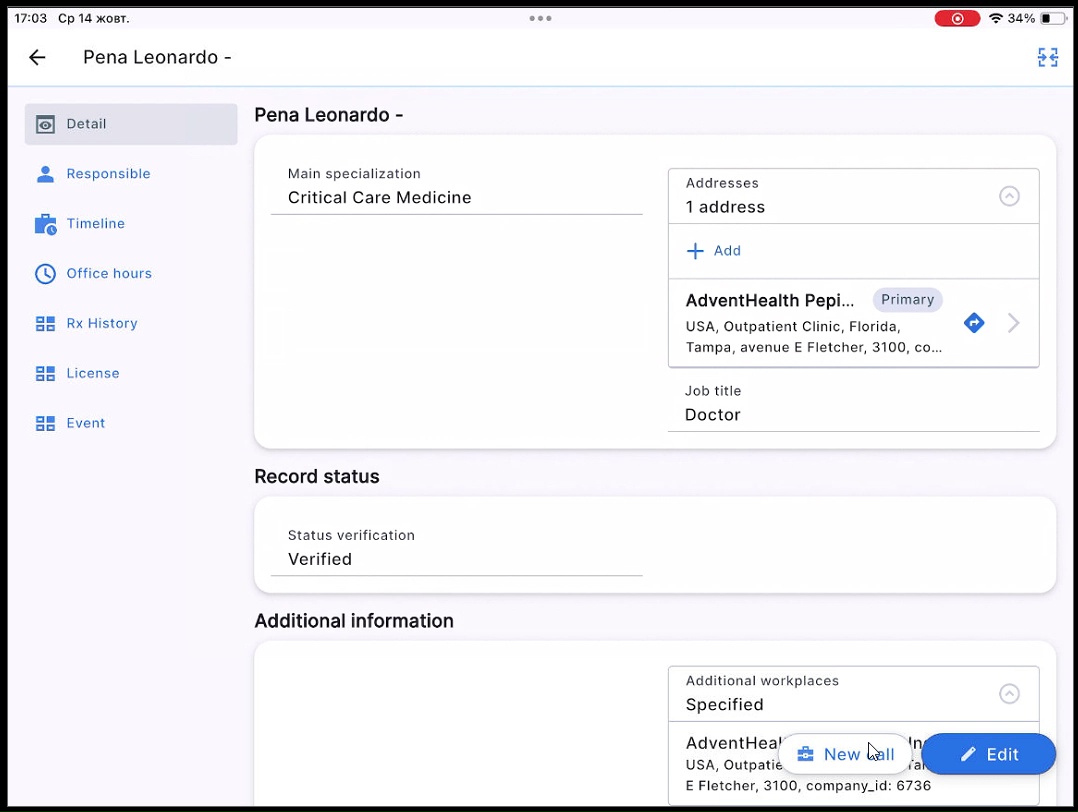
Task: Click the 'Additional information' heading
Action: [354, 621]
